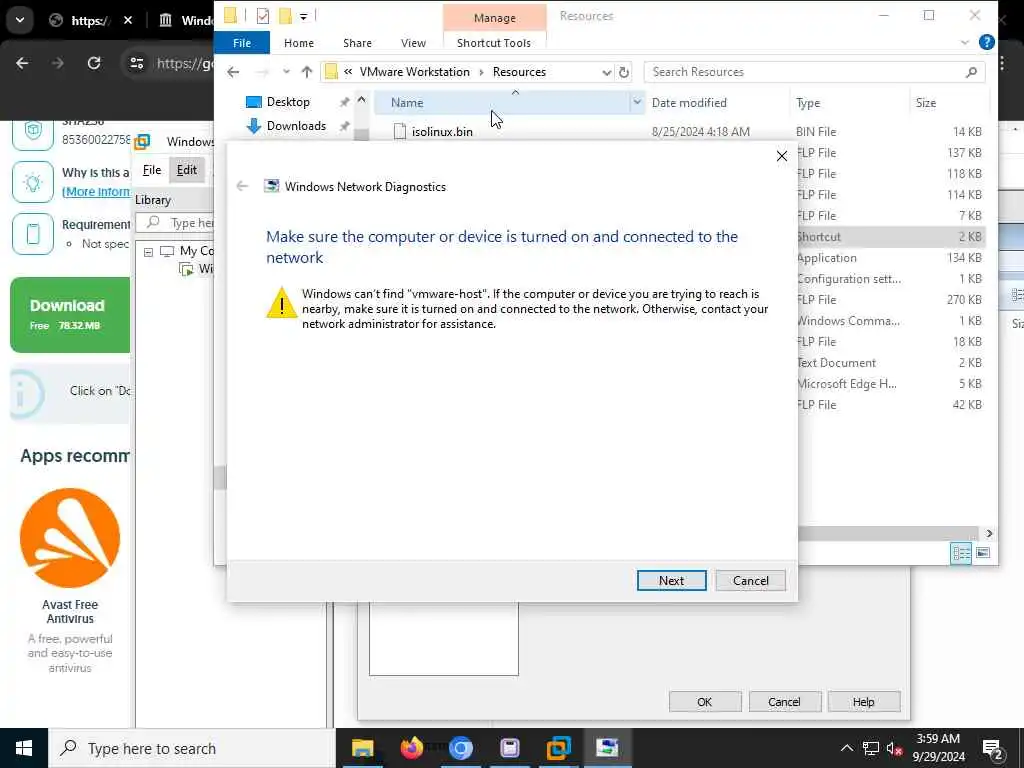Image resolution: width=1024 pixels, height=768 pixels.
Task: Cancel the Windows Network Diagnostics dialog
Action: (750, 581)
